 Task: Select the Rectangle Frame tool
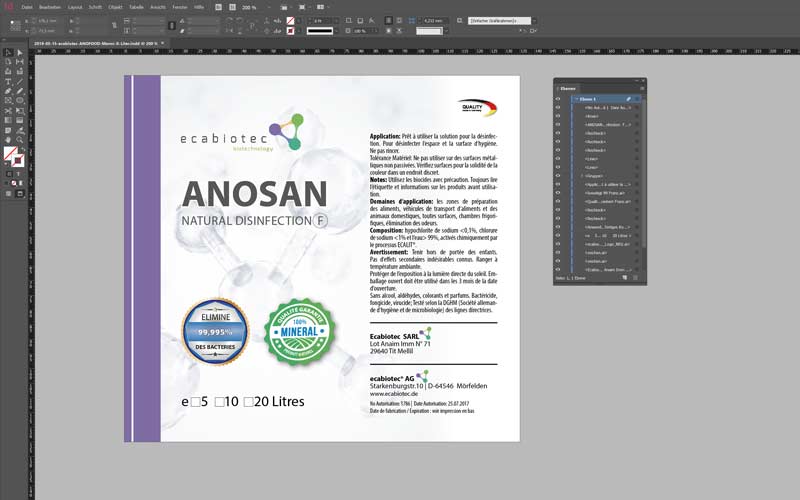click(8, 101)
